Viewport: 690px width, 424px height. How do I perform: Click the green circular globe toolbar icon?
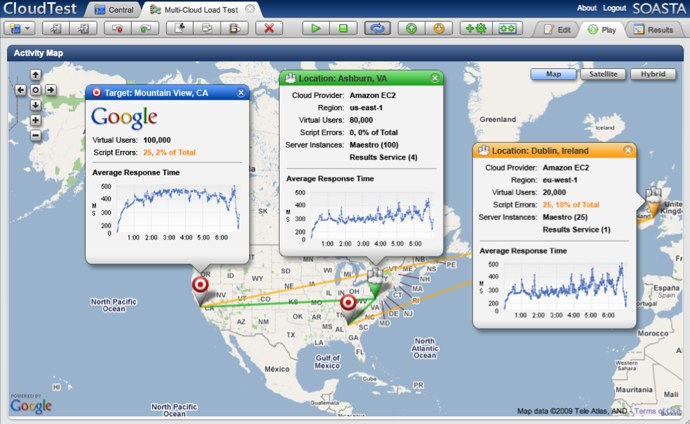[x=411, y=29]
